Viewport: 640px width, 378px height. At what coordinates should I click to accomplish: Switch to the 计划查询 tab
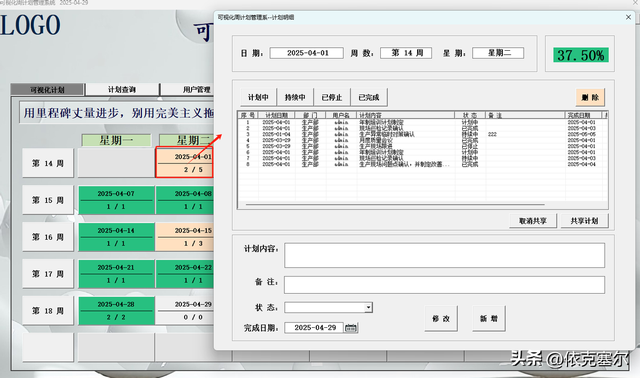[122, 89]
